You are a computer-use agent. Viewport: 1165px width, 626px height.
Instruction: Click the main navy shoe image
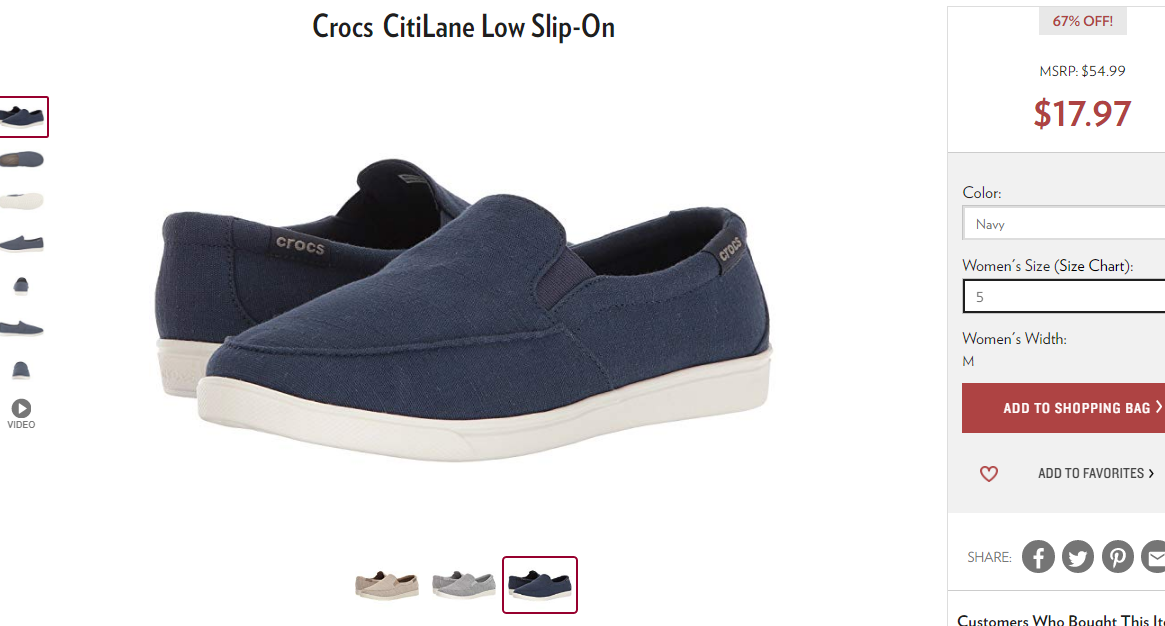[x=464, y=308]
